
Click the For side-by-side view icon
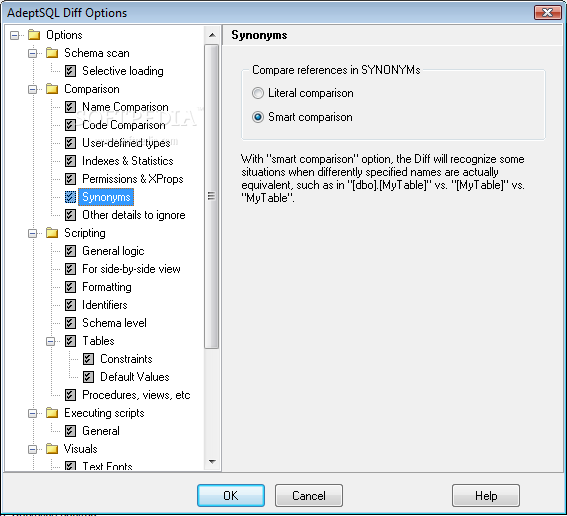(70, 269)
